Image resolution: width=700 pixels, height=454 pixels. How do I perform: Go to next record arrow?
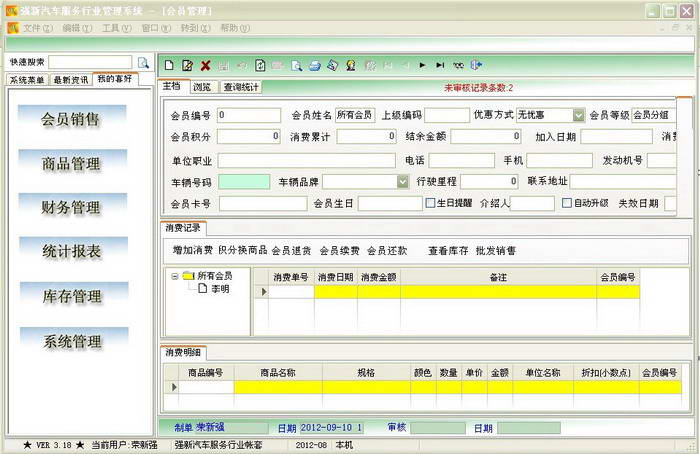point(423,65)
